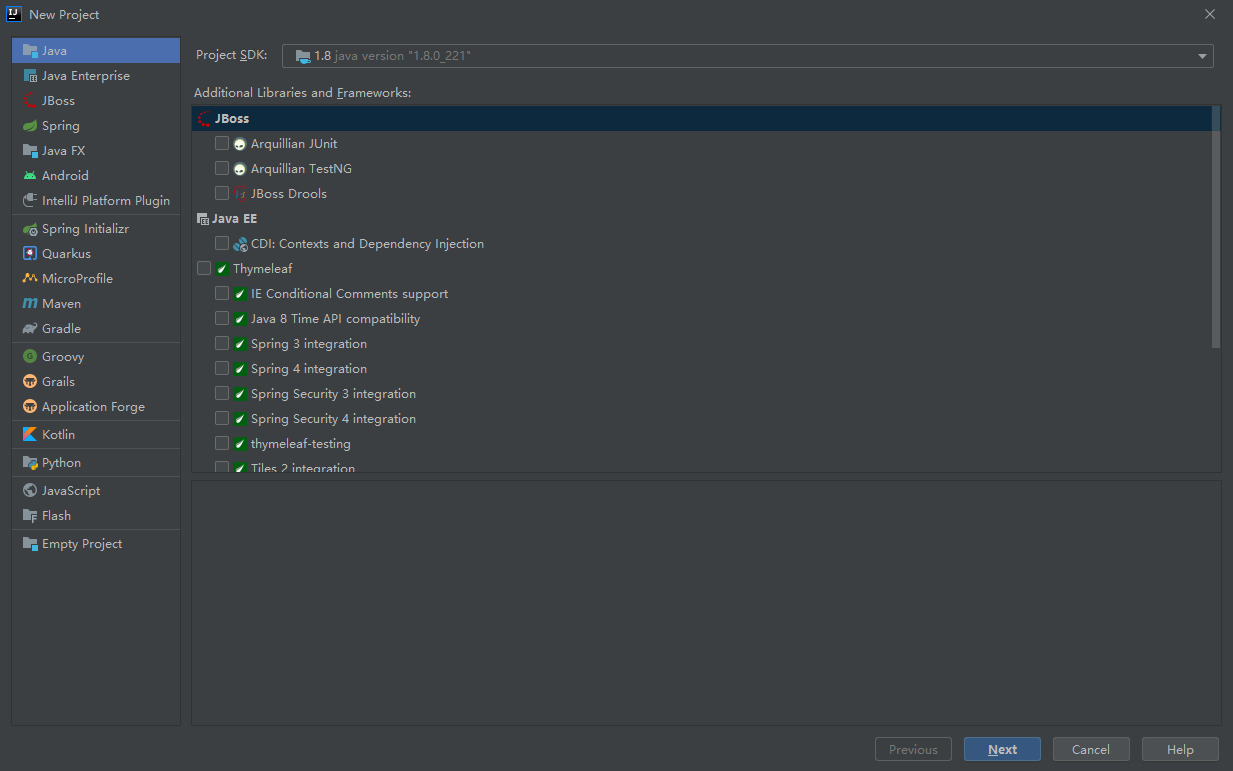This screenshot has height=771, width=1233.
Task: Open Help from the dialog
Action: (x=1180, y=750)
